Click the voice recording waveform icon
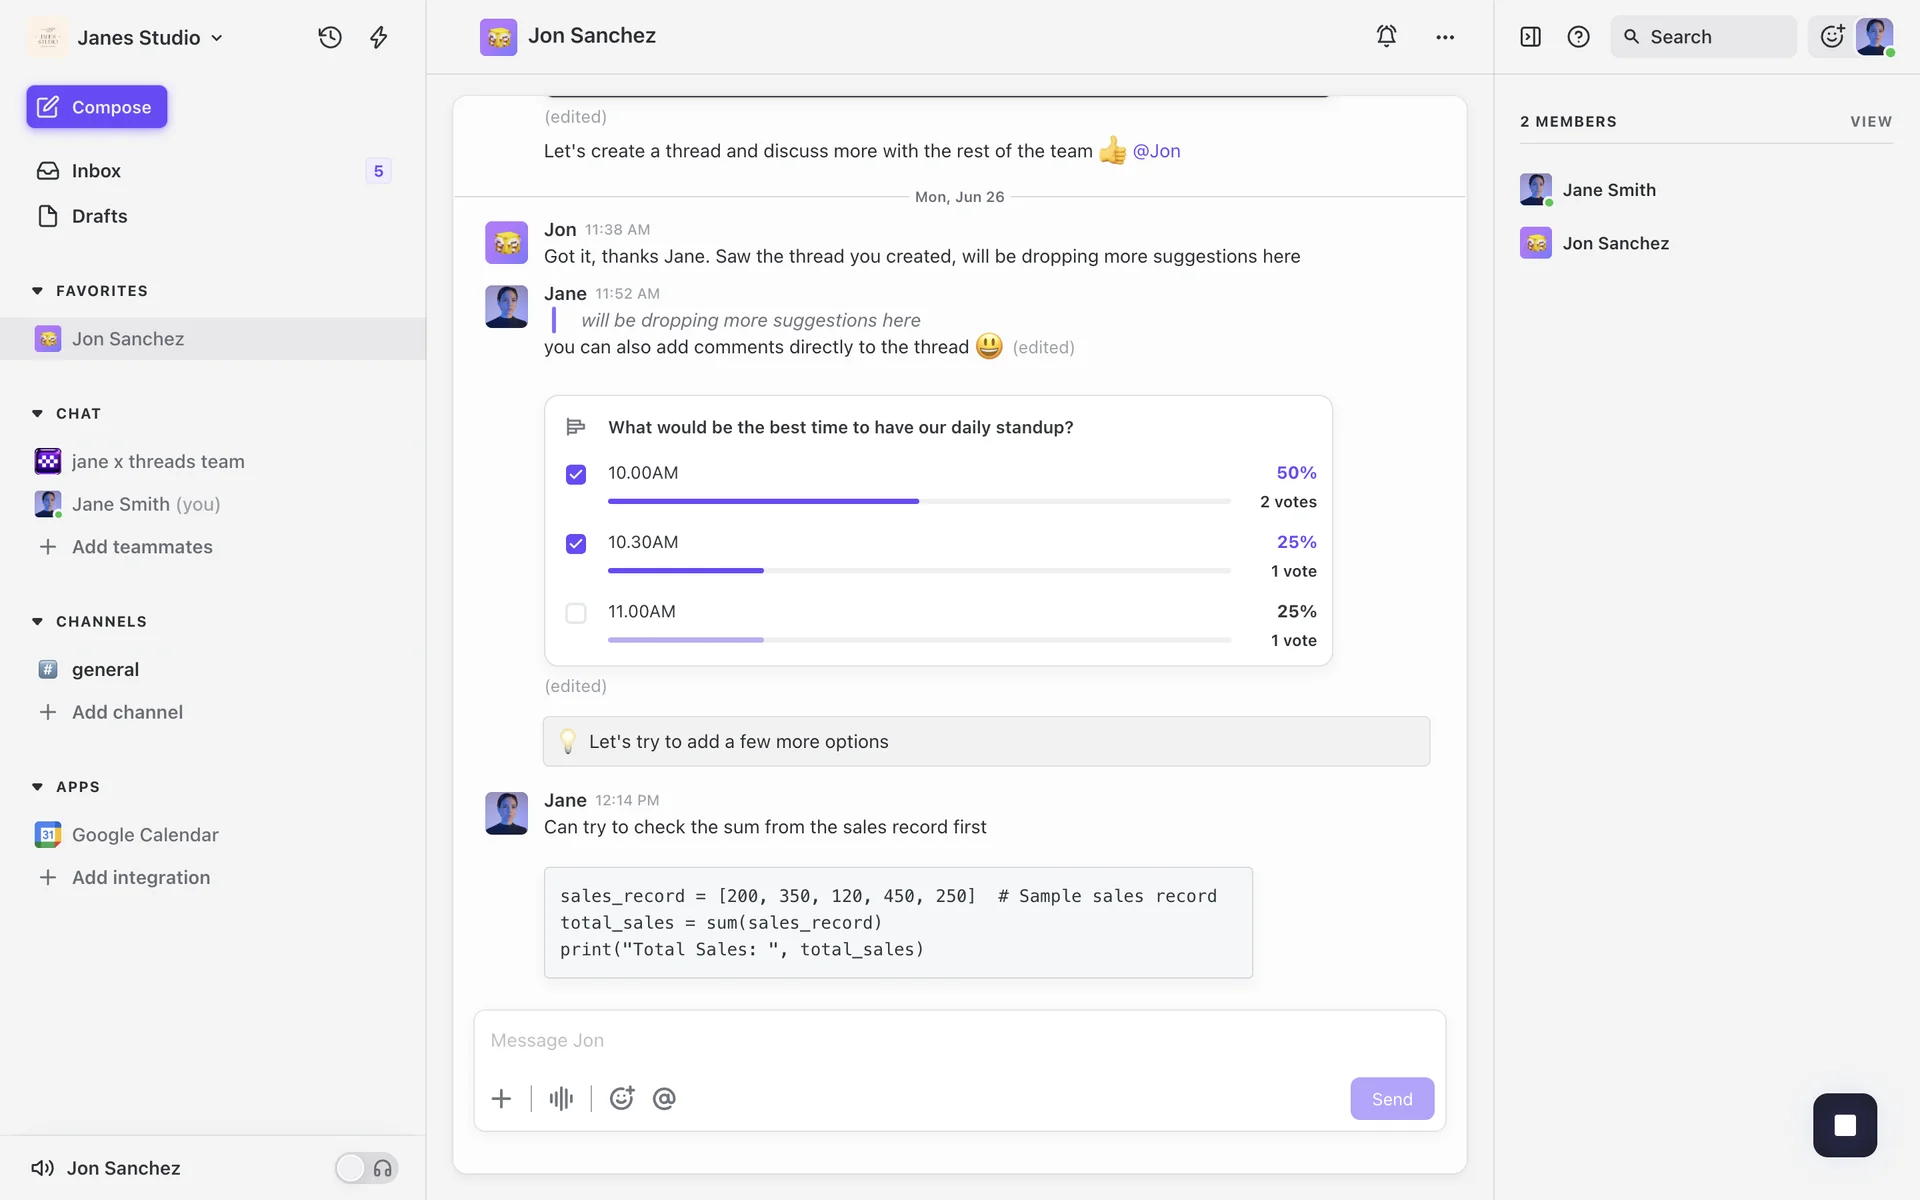 [x=561, y=1098]
